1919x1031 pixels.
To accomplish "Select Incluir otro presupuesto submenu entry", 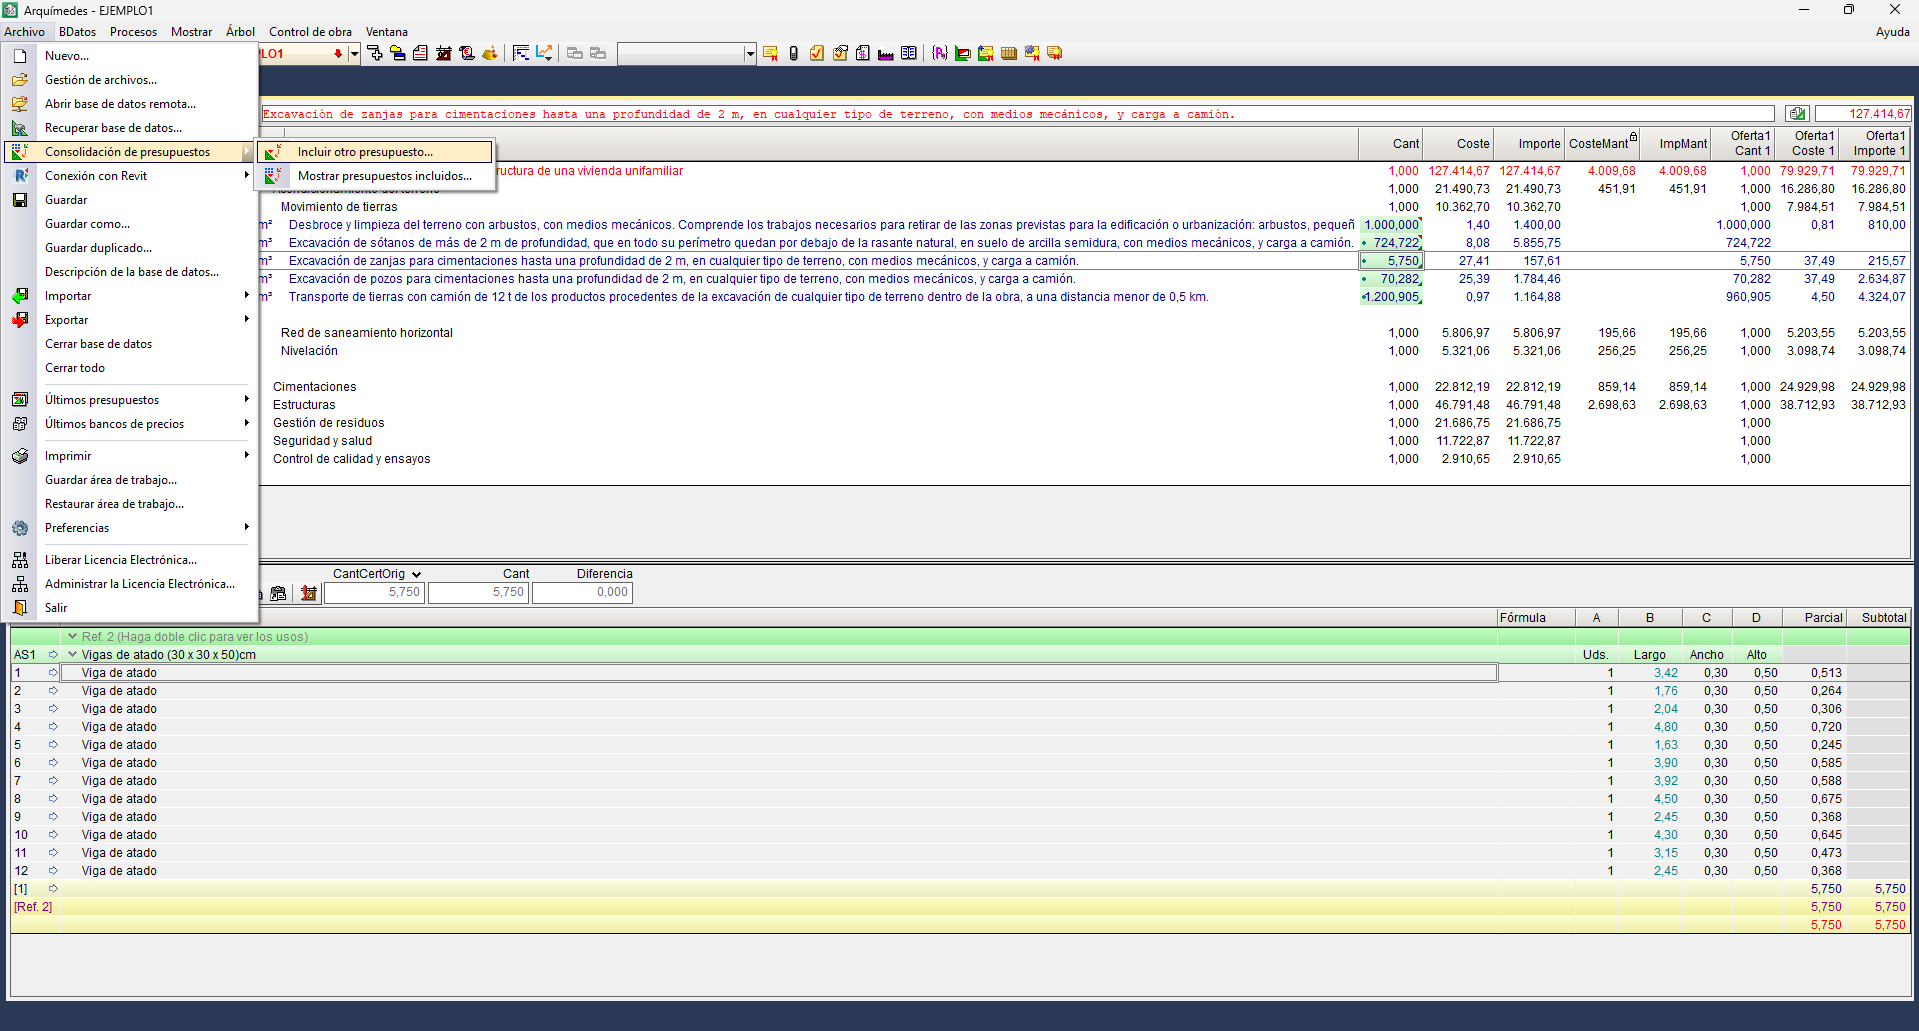I will [x=365, y=152].
